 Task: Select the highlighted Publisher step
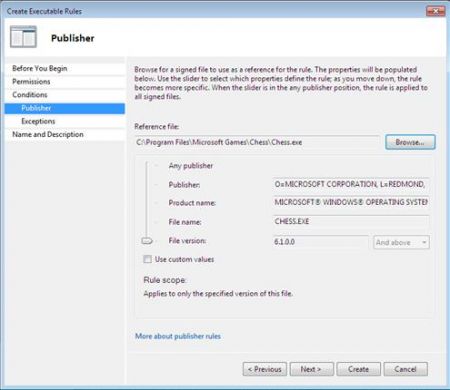(x=65, y=108)
